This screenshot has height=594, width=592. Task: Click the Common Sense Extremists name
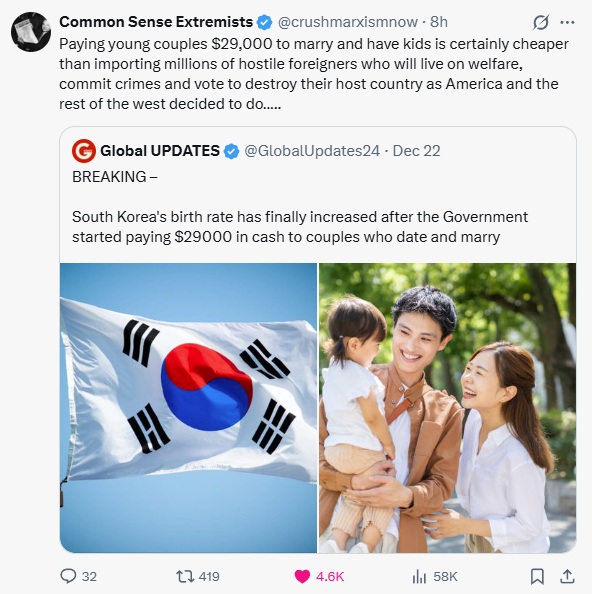click(x=156, y=22)
